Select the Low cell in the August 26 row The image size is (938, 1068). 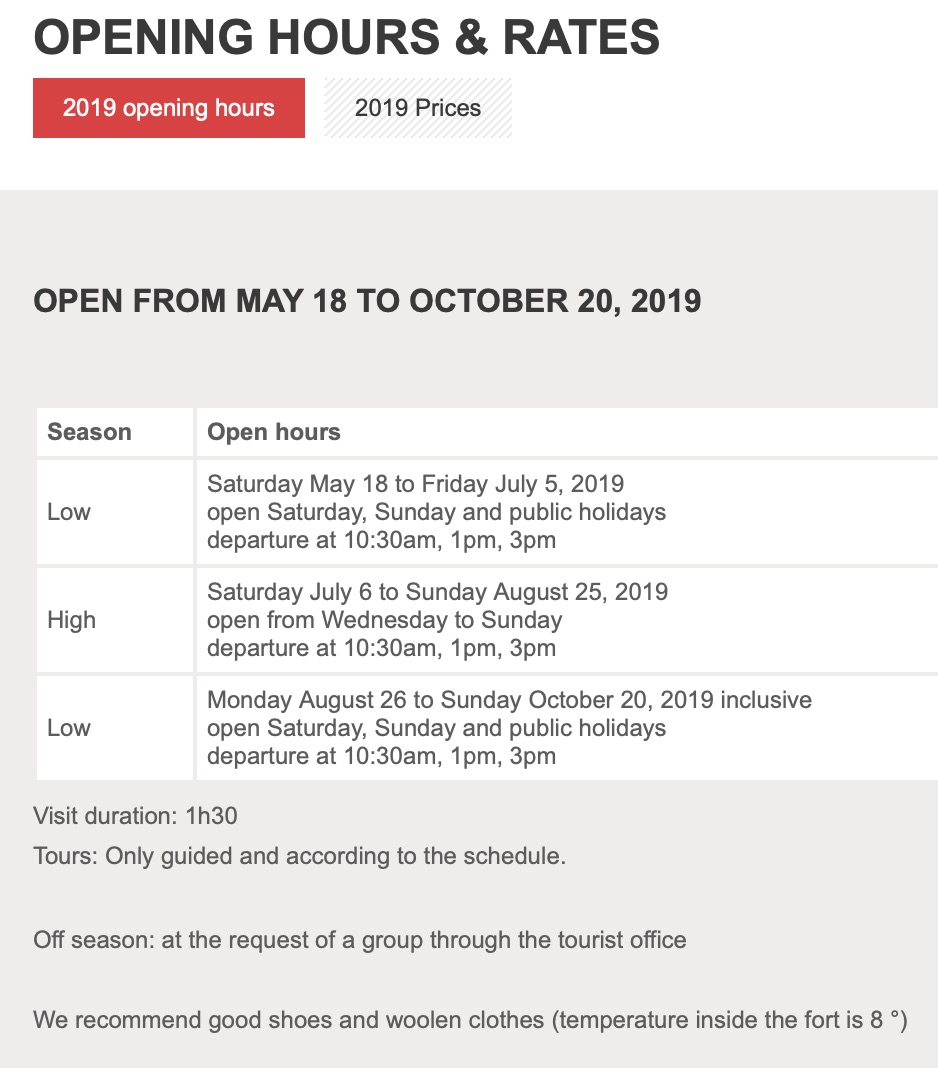tap(69, 728)
